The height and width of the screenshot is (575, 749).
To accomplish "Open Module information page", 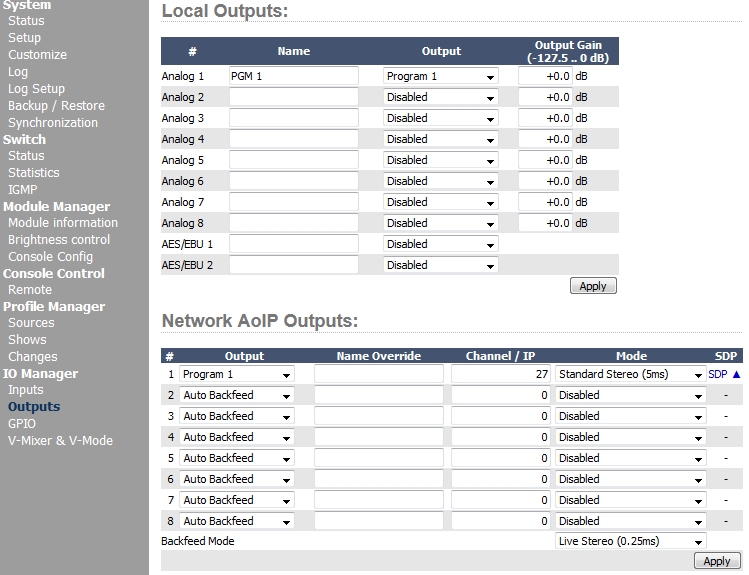I will click(63, 223).
